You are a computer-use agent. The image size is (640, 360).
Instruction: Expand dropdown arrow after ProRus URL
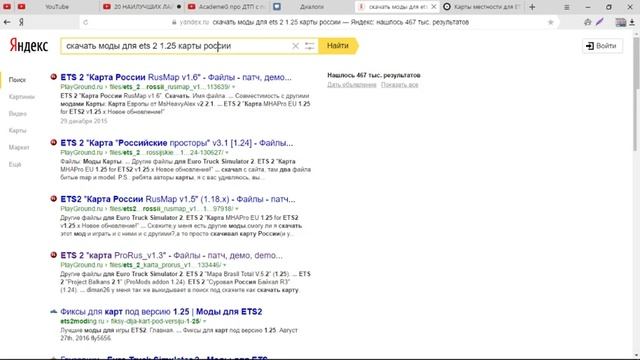point(224,265)
